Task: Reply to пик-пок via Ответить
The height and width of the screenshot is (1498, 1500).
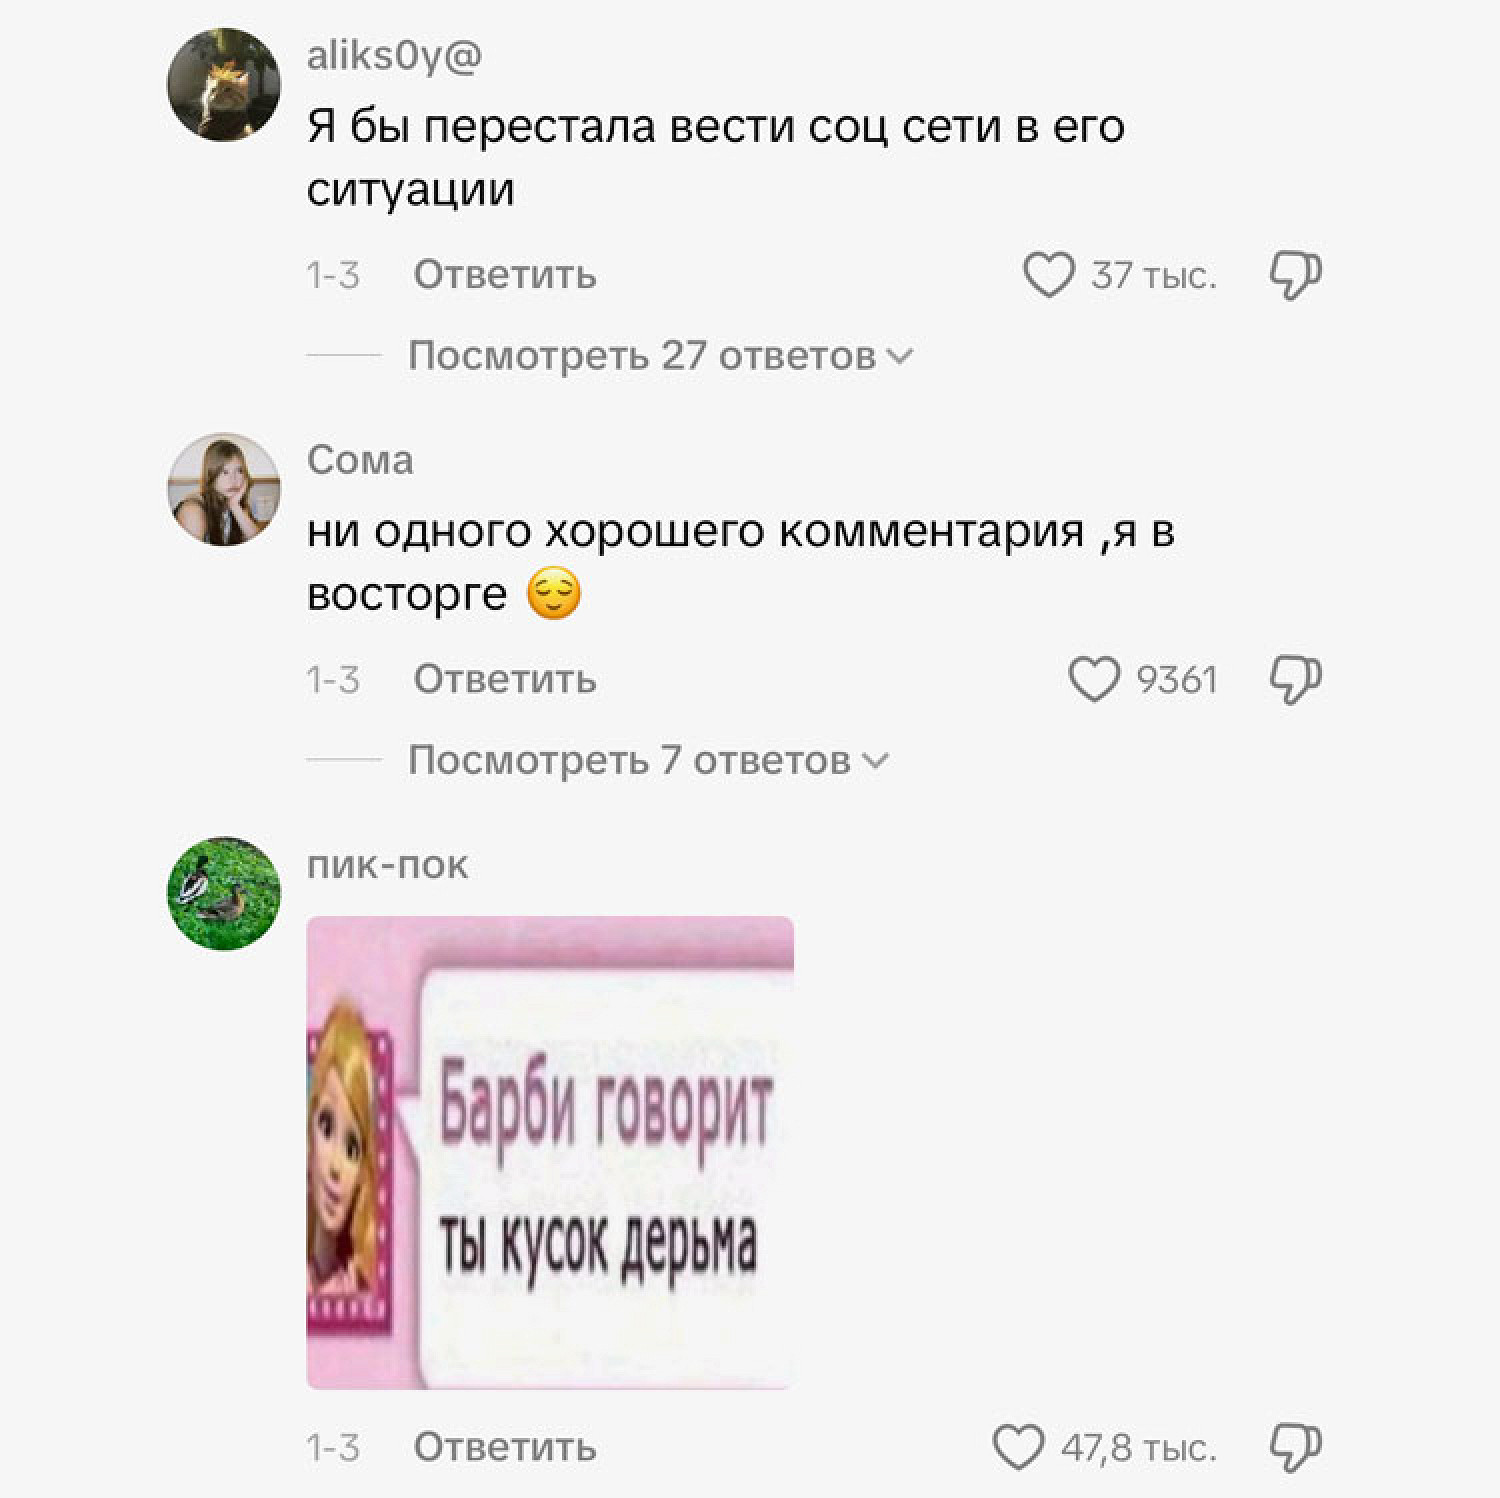Action: click(x=505, y=1447)
